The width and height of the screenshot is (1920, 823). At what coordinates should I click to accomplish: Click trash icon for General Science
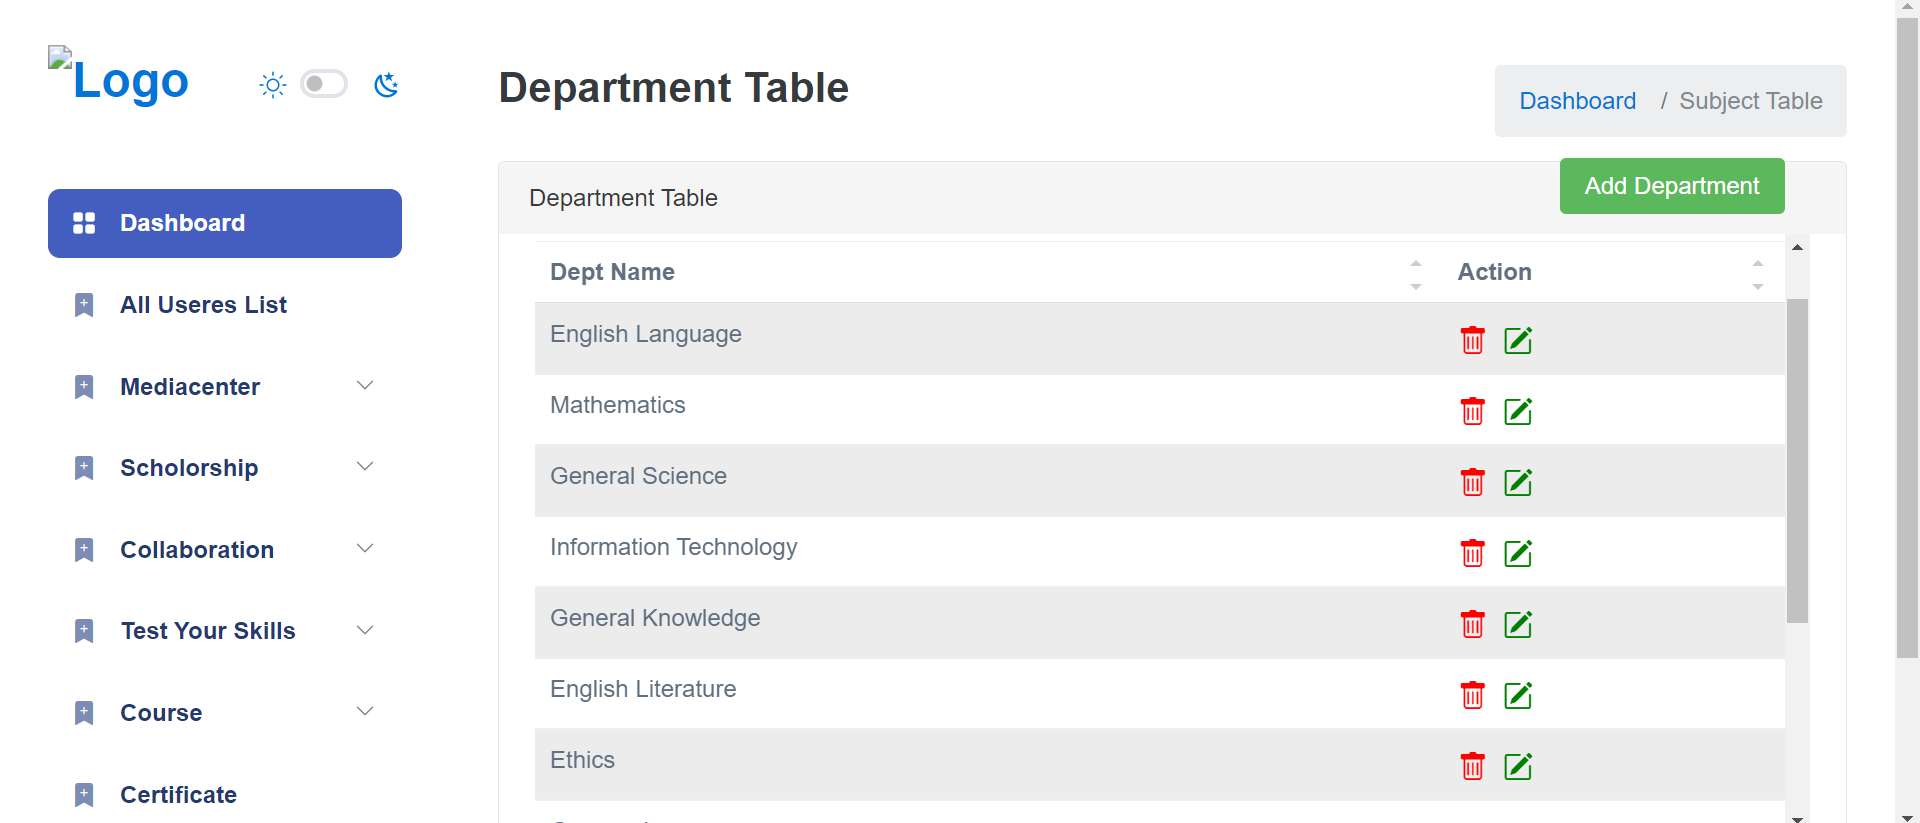[1472, 482]
